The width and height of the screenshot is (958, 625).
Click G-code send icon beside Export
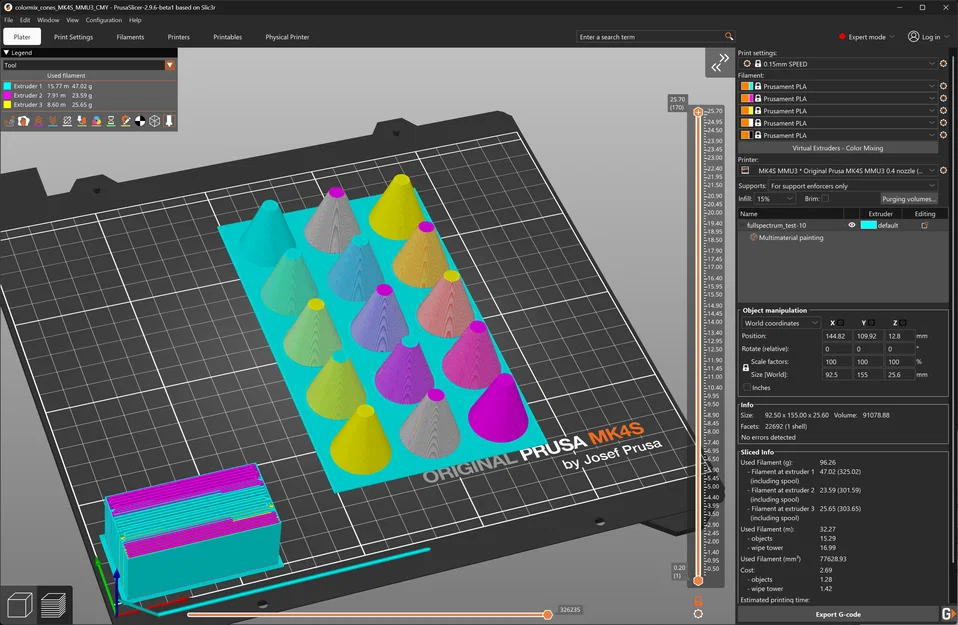pos(947,614)
